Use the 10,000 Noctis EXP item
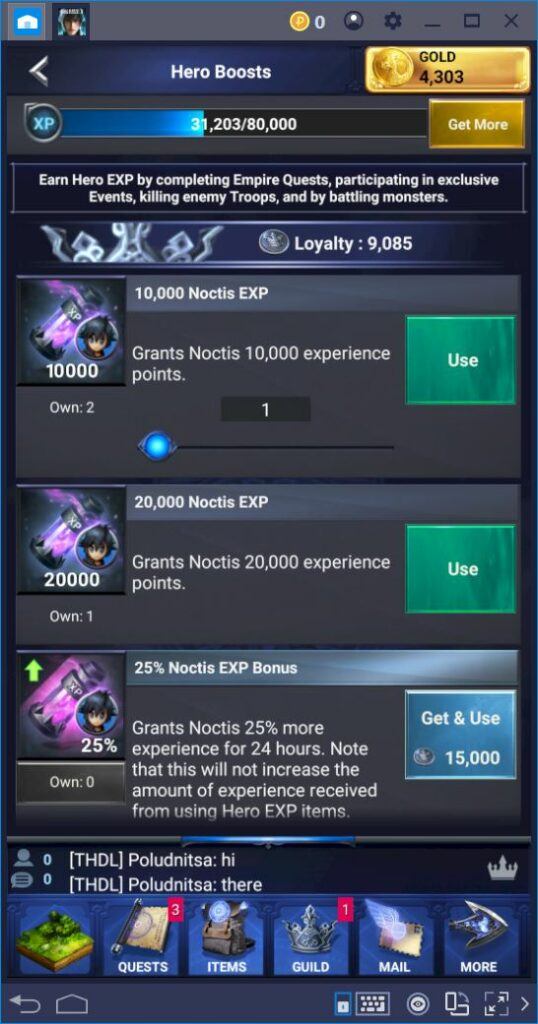 [461, 360]
